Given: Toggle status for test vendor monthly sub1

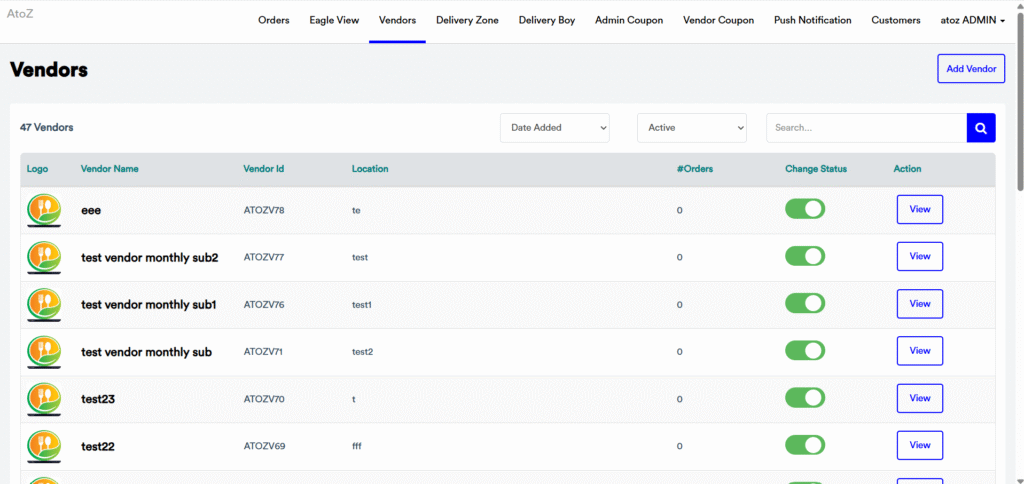Looking at the screenshot, I should tap(805, 303).
